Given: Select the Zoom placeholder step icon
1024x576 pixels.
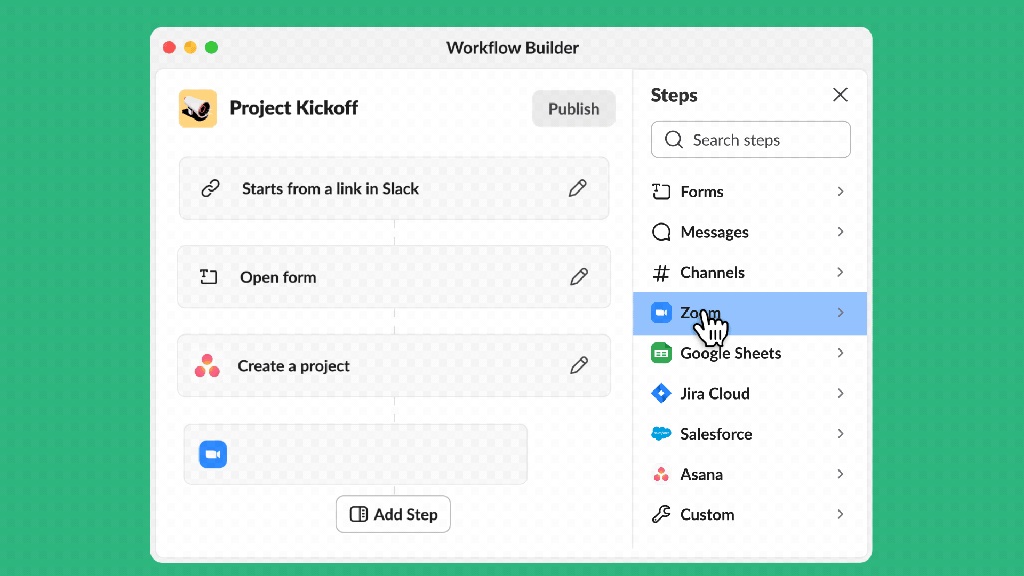Looking at the screenshot, I should [213, 454].
